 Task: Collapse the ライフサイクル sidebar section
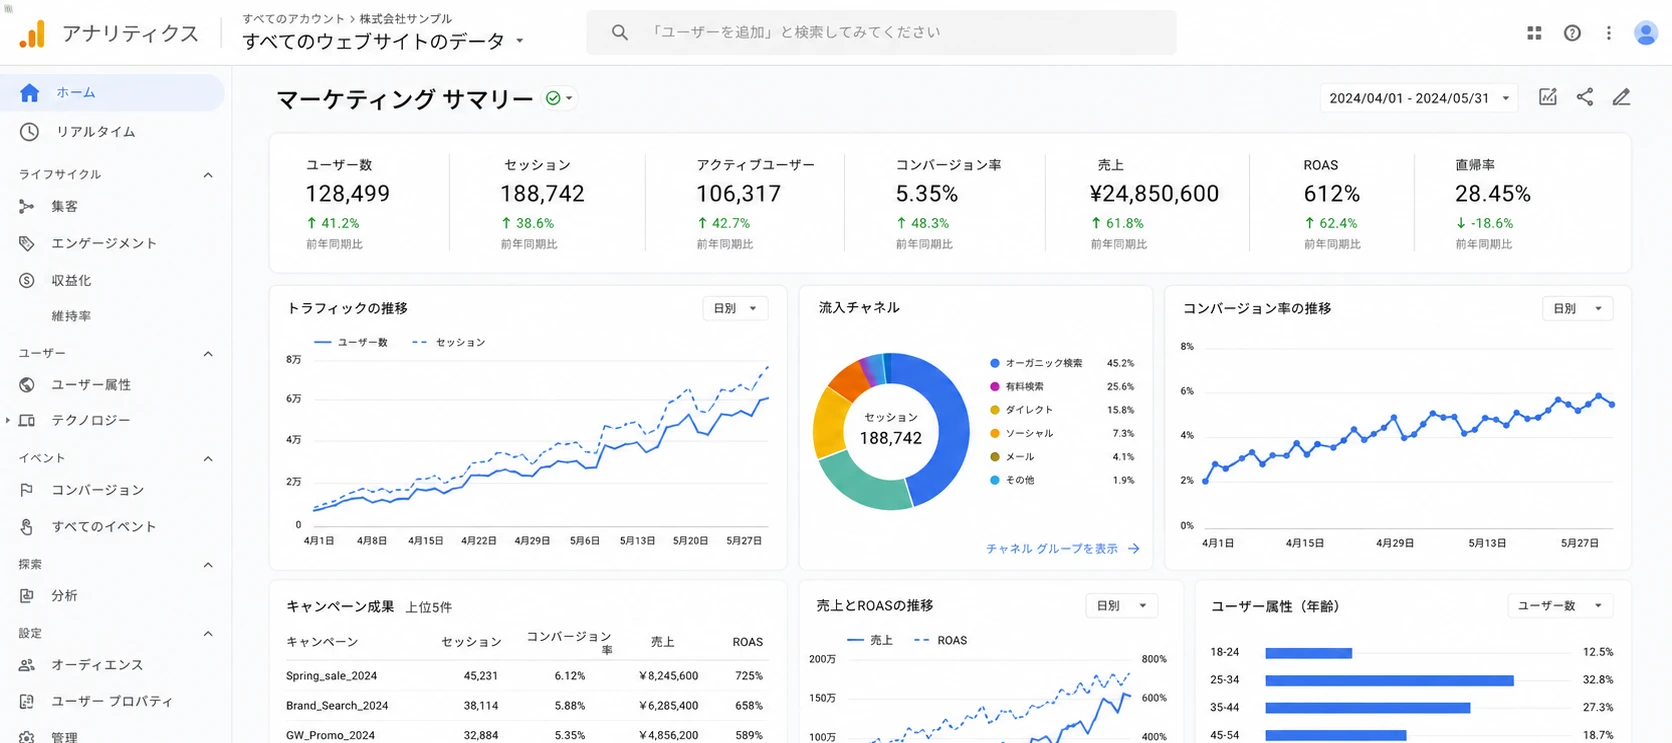tap(208, 175)
